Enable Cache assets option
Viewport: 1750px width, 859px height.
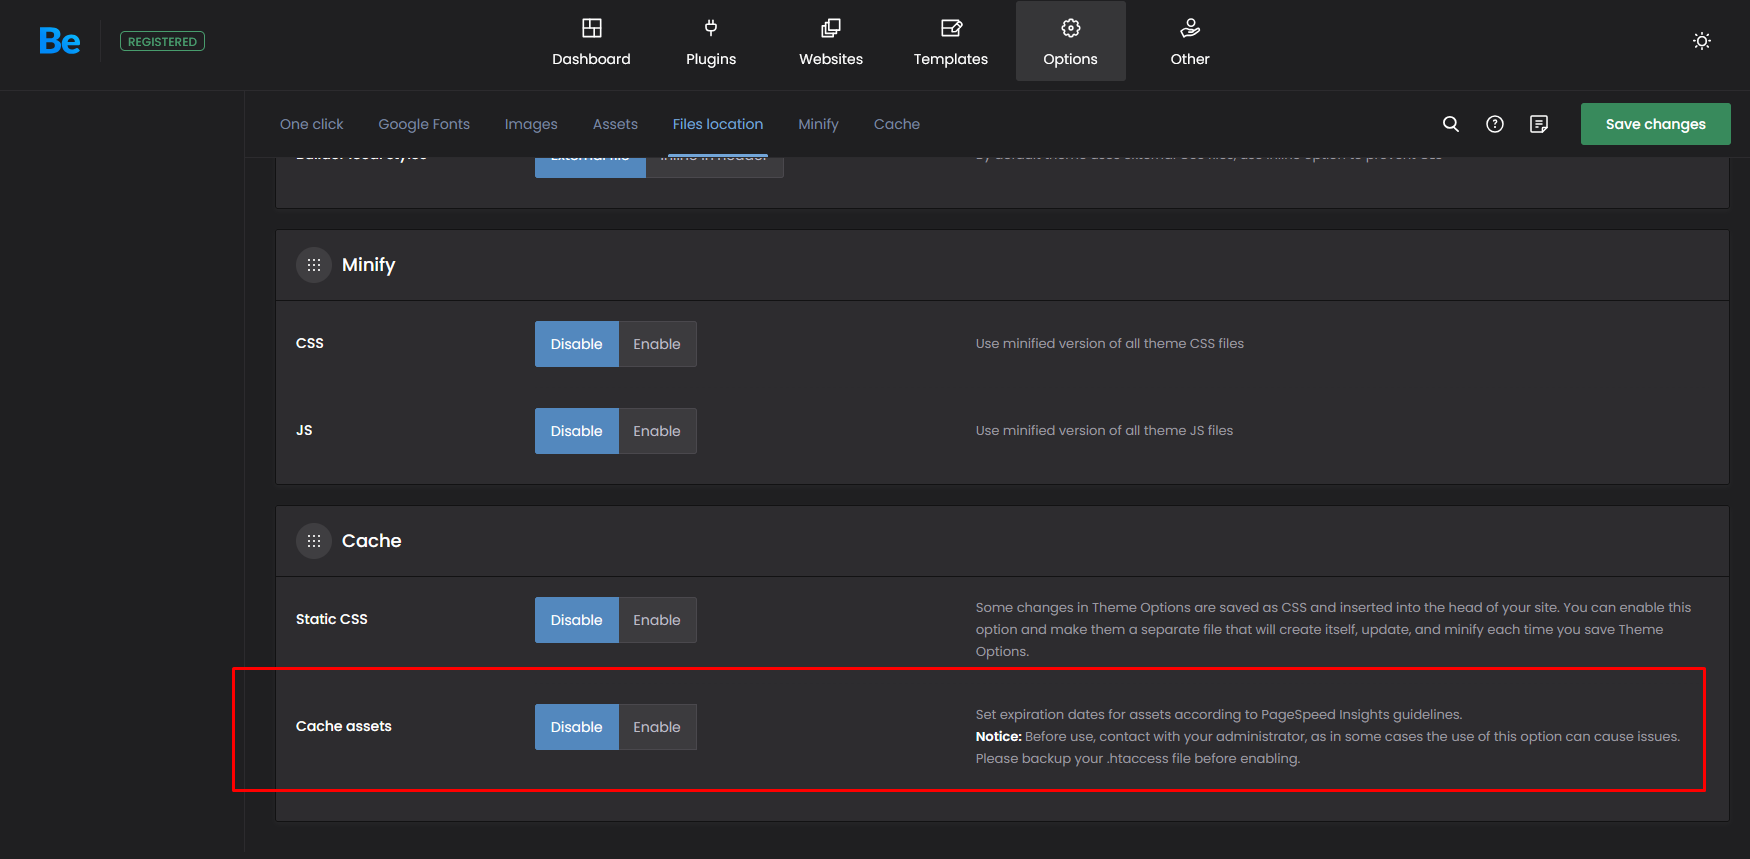click(x=656, y=727)
